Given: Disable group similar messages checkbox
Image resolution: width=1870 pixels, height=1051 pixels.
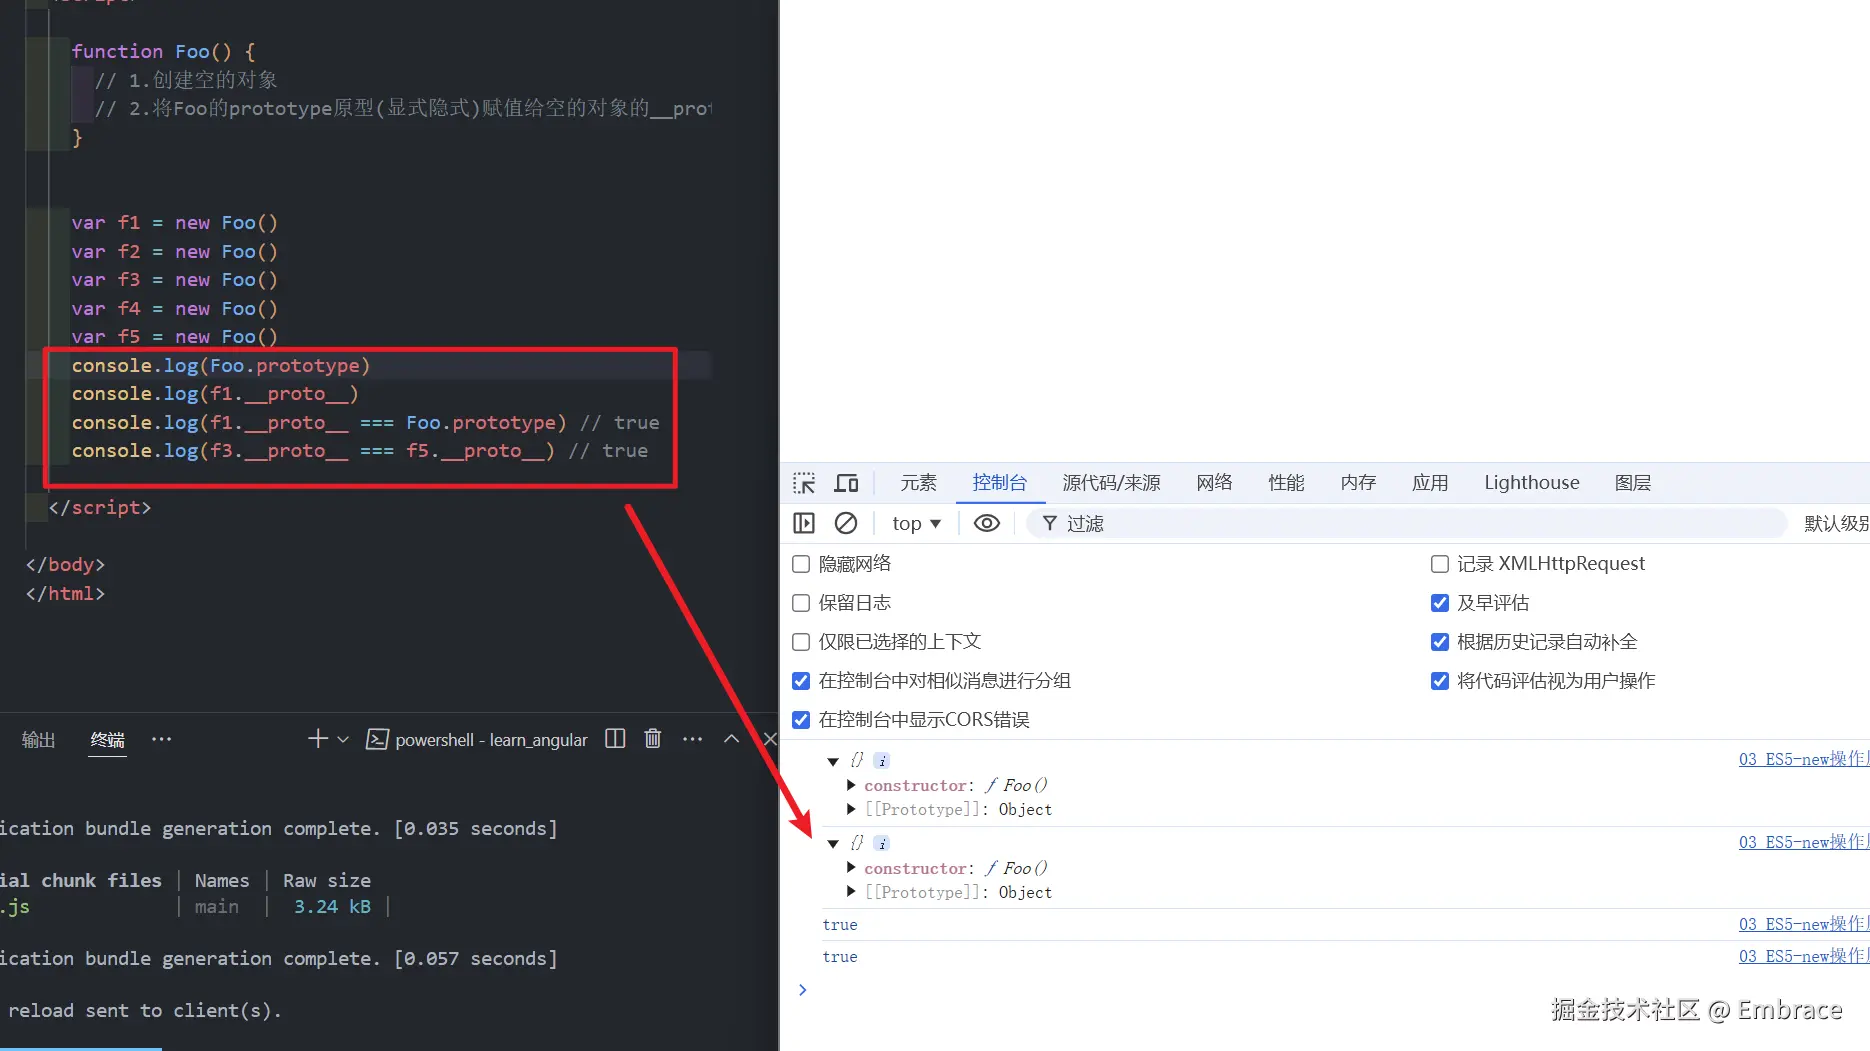Looking at the screenshot, I should [x=801, y=681].
